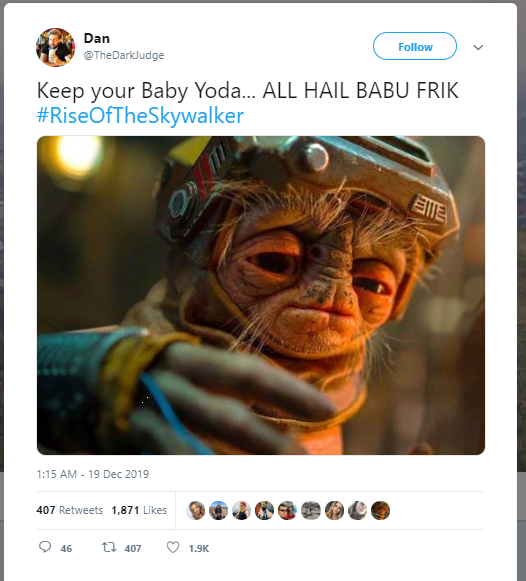
Task: Enlarge the Babu Frik photo
Action: (x=261, y=295)
